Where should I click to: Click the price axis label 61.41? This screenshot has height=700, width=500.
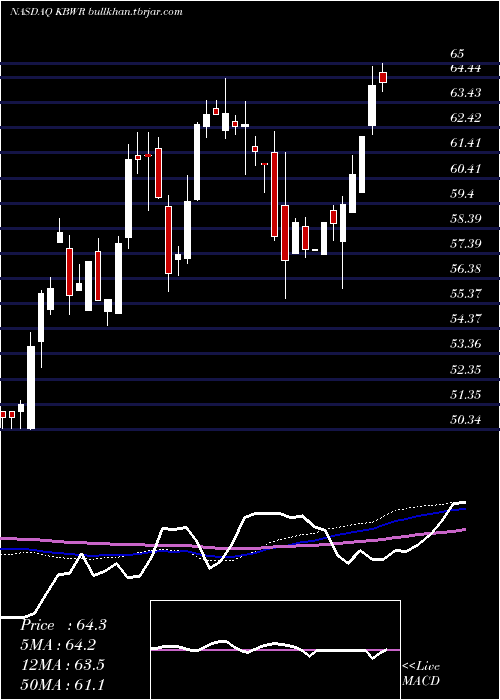click(466, 143)
